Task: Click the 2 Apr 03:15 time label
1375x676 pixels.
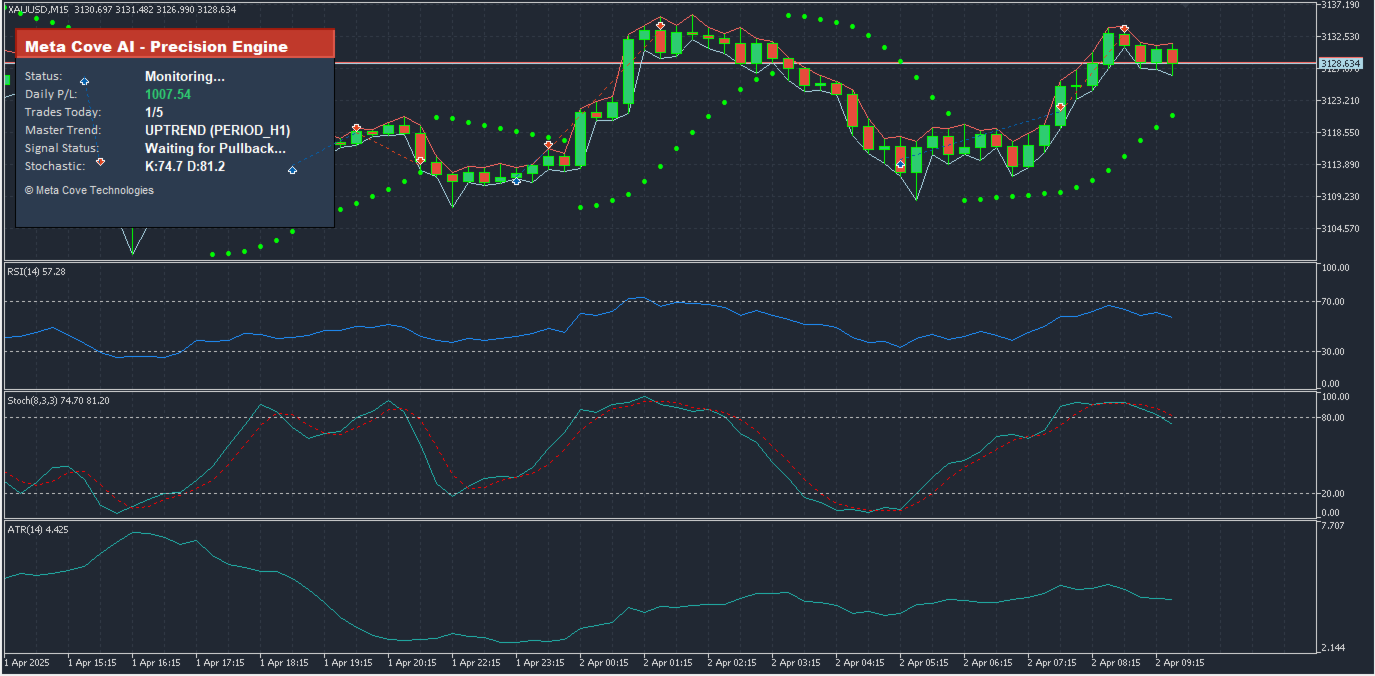Action: pyautogui.click(x=797, y=662)
